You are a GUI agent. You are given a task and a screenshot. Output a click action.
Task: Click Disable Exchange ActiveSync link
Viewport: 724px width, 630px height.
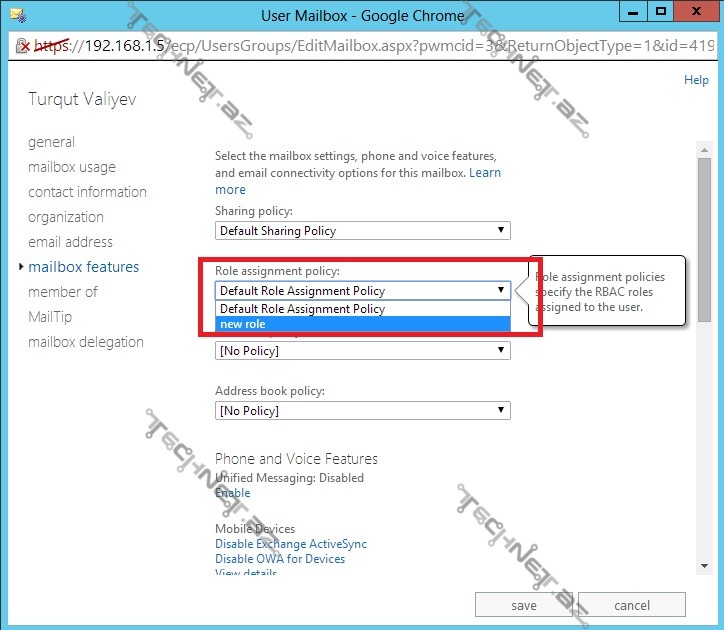pyautogui.click(x=291, y=544)
